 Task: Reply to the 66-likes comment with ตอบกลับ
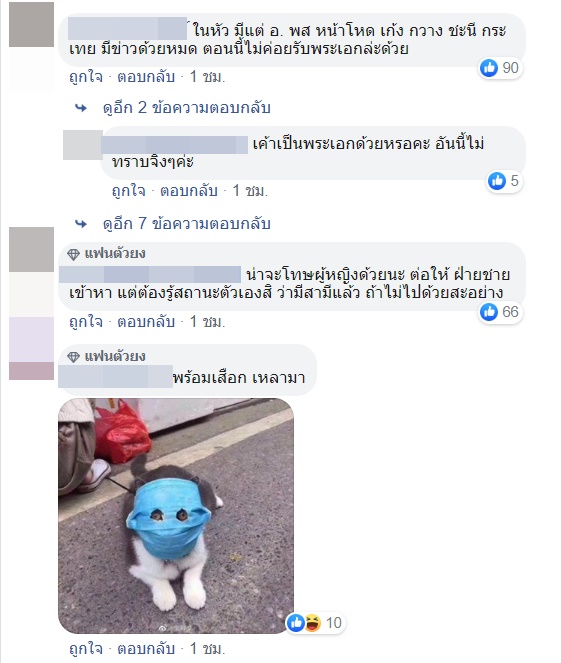click(146, 322)
